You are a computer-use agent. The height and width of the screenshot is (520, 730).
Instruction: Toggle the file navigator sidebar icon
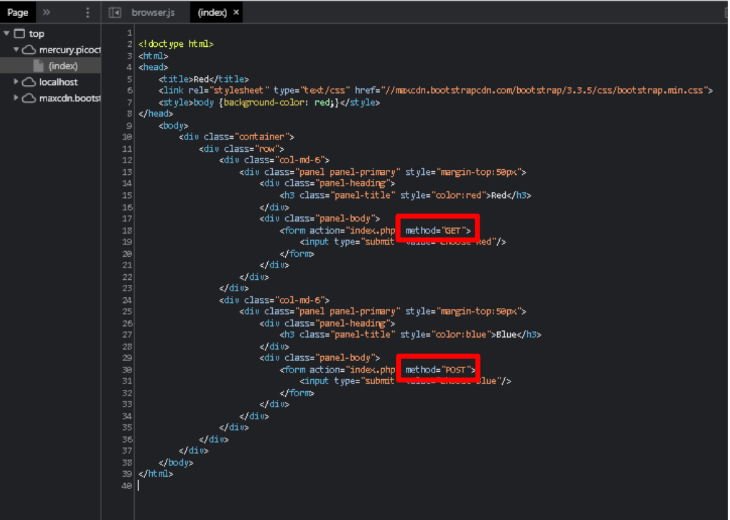click(115, 13)
